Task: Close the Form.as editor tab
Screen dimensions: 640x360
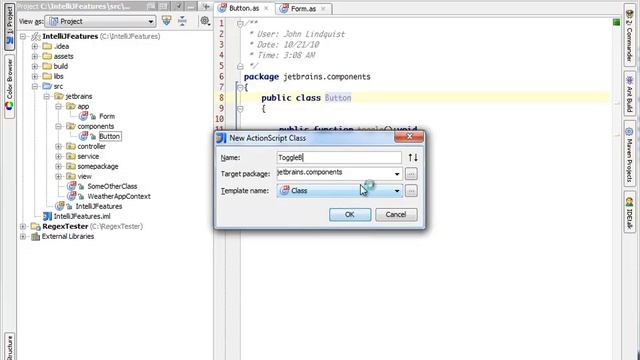Action: tap(323, 9)
